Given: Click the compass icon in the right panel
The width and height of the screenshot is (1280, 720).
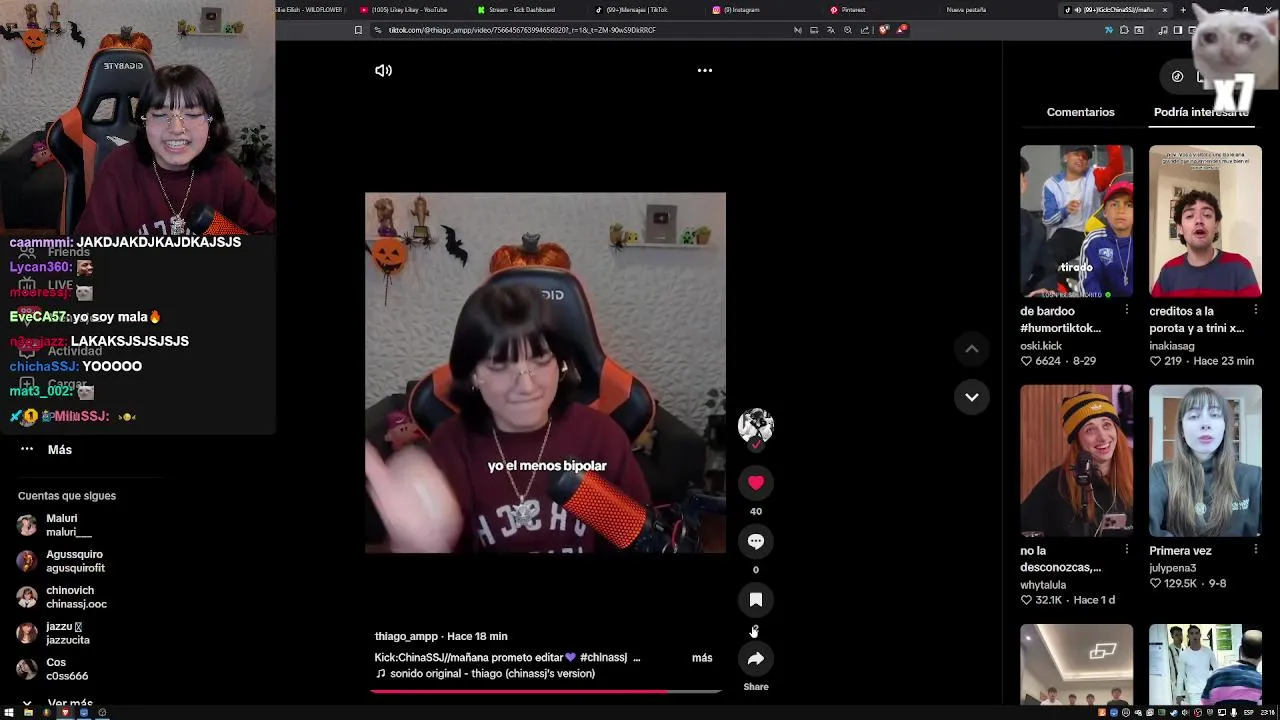Looking at the screenshot, I should (1177, 76).
